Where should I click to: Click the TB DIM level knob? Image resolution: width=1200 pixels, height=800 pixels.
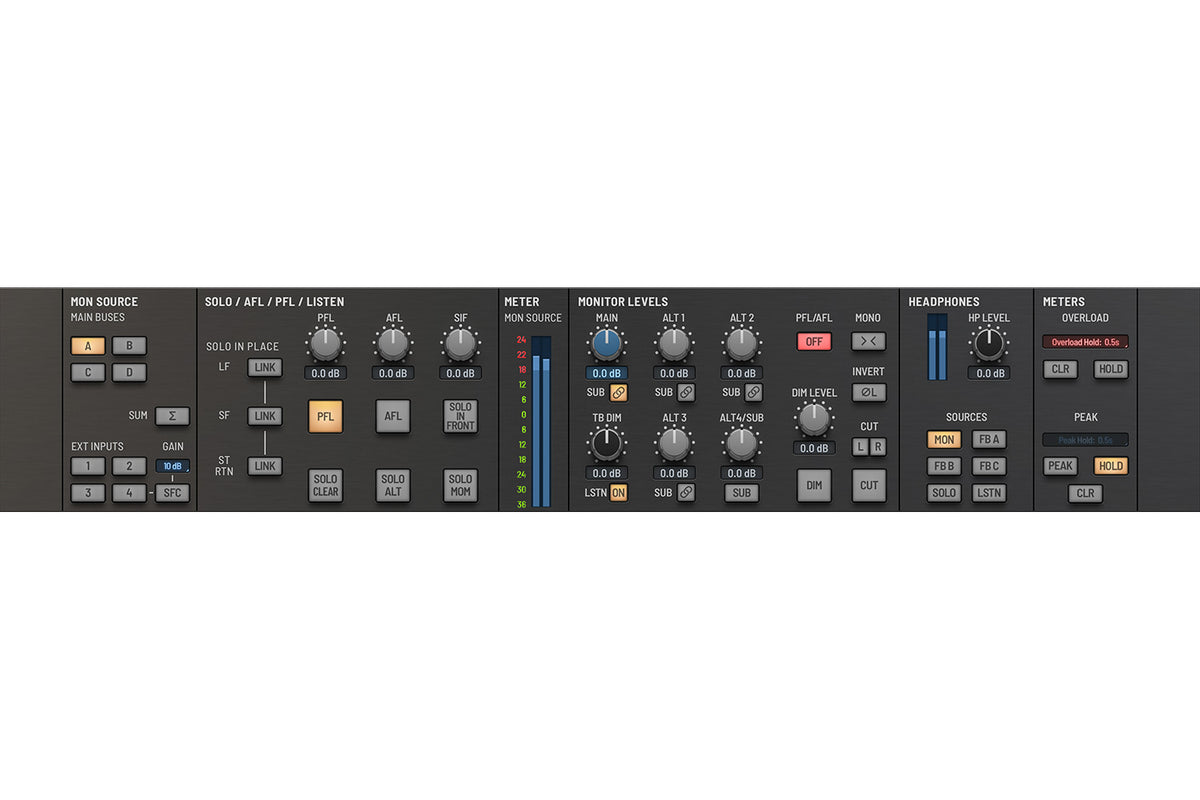pyautogui.click(x=607, y=444)
